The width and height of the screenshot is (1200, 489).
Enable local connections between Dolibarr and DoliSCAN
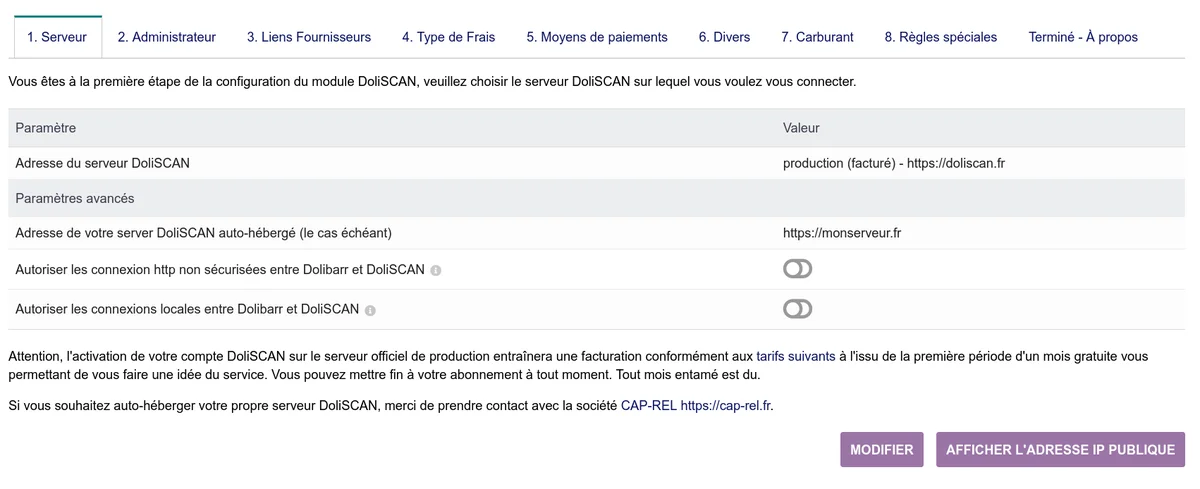pyautogui.click(x=797, y=309)
